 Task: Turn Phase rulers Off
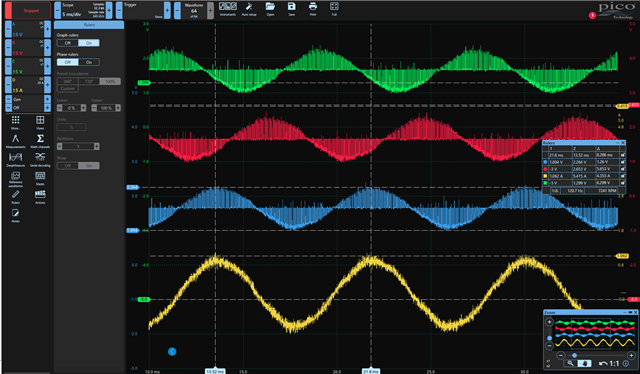pos(67,62)
